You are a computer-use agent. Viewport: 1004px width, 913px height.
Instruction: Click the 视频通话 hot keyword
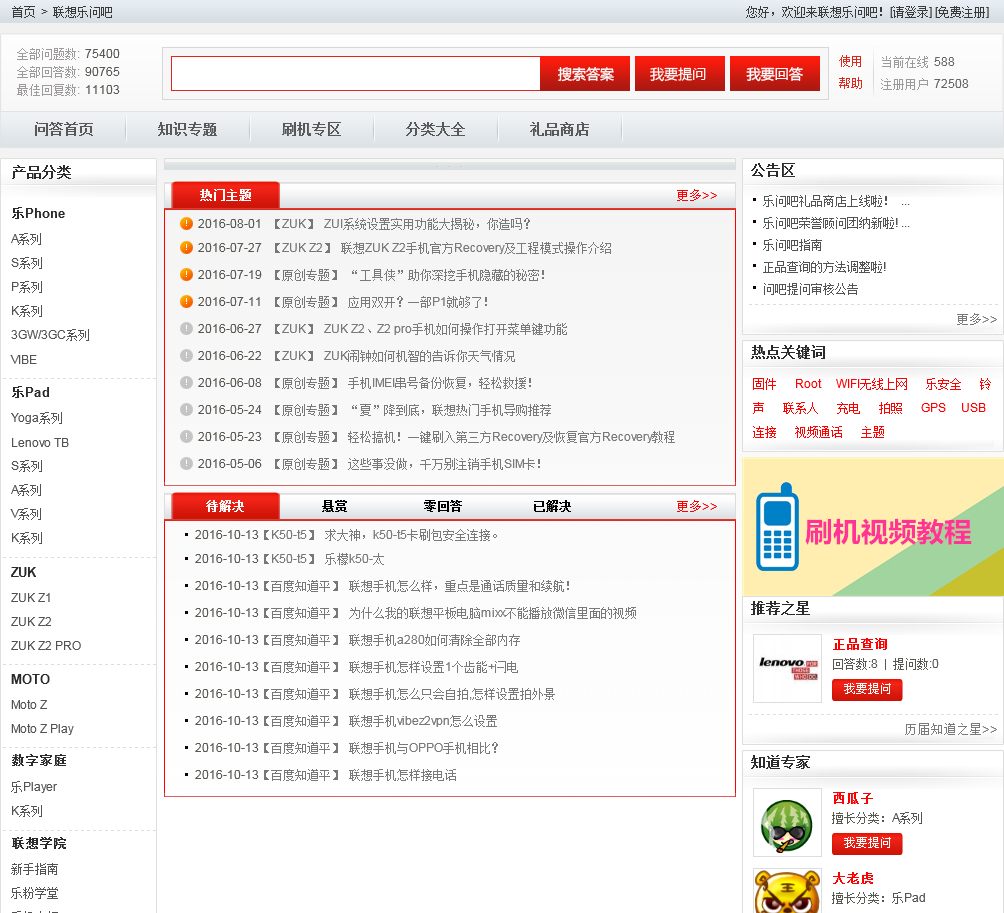point(818,432)
